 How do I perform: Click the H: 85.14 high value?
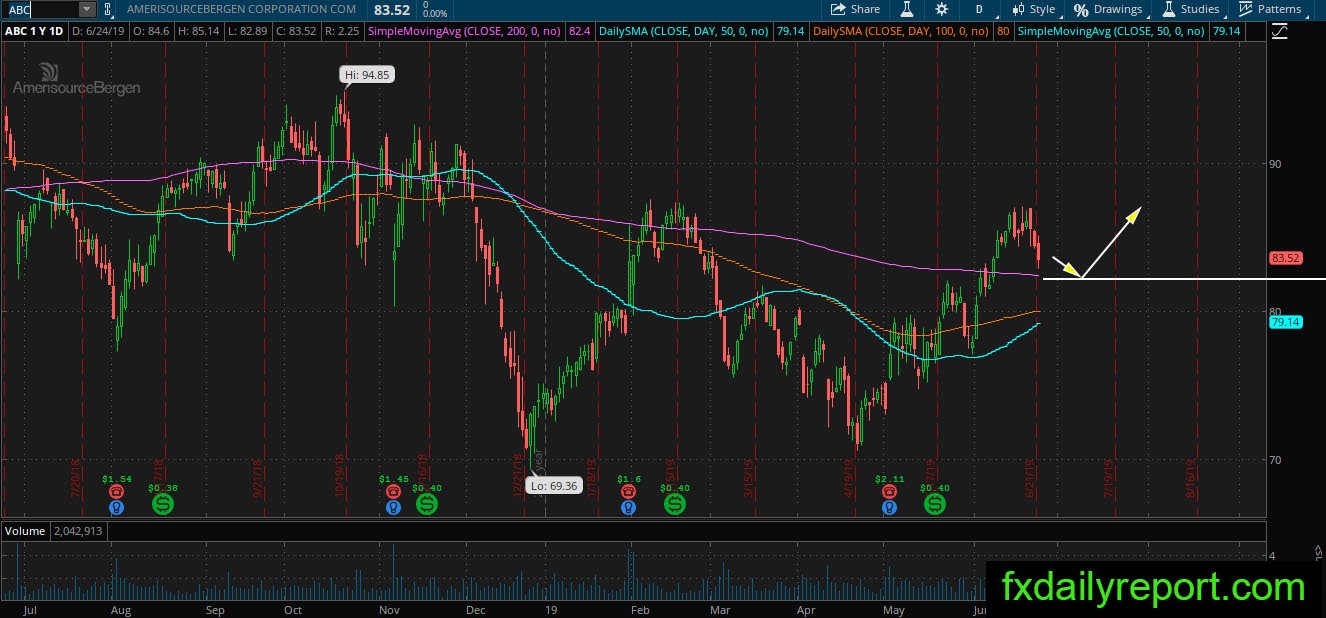point(199,32)
